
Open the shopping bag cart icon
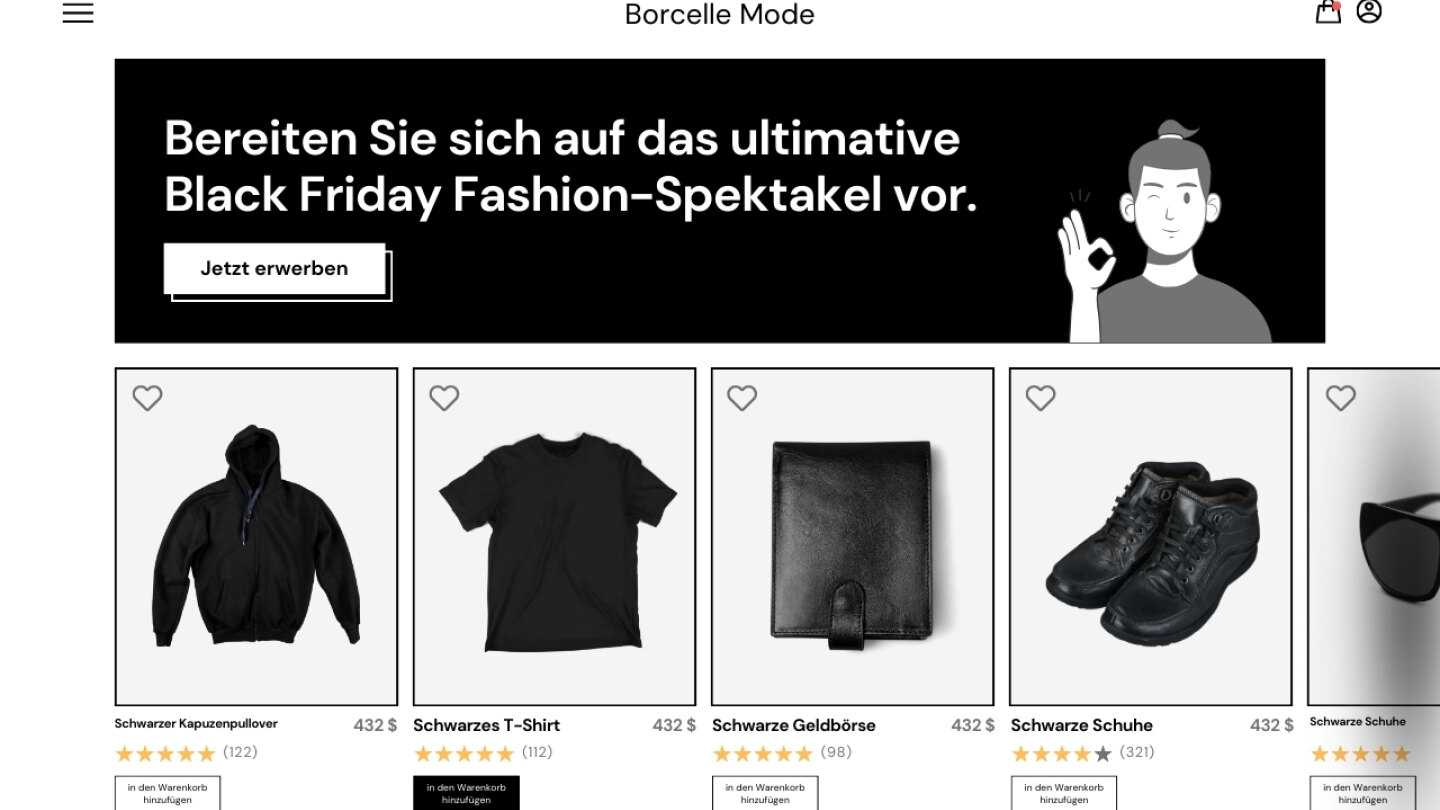pos(1328,11)
